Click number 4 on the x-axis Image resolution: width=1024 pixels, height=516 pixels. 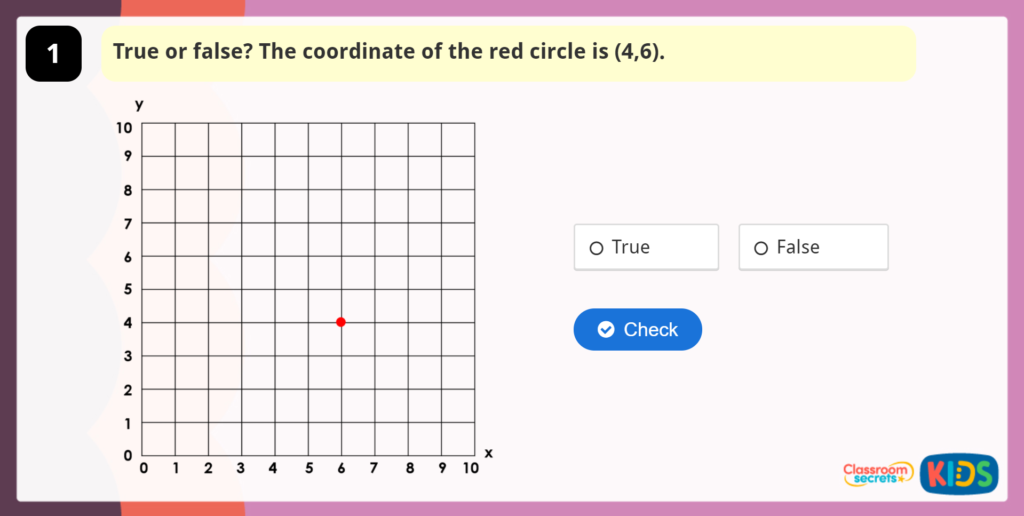tap(274, 468)
